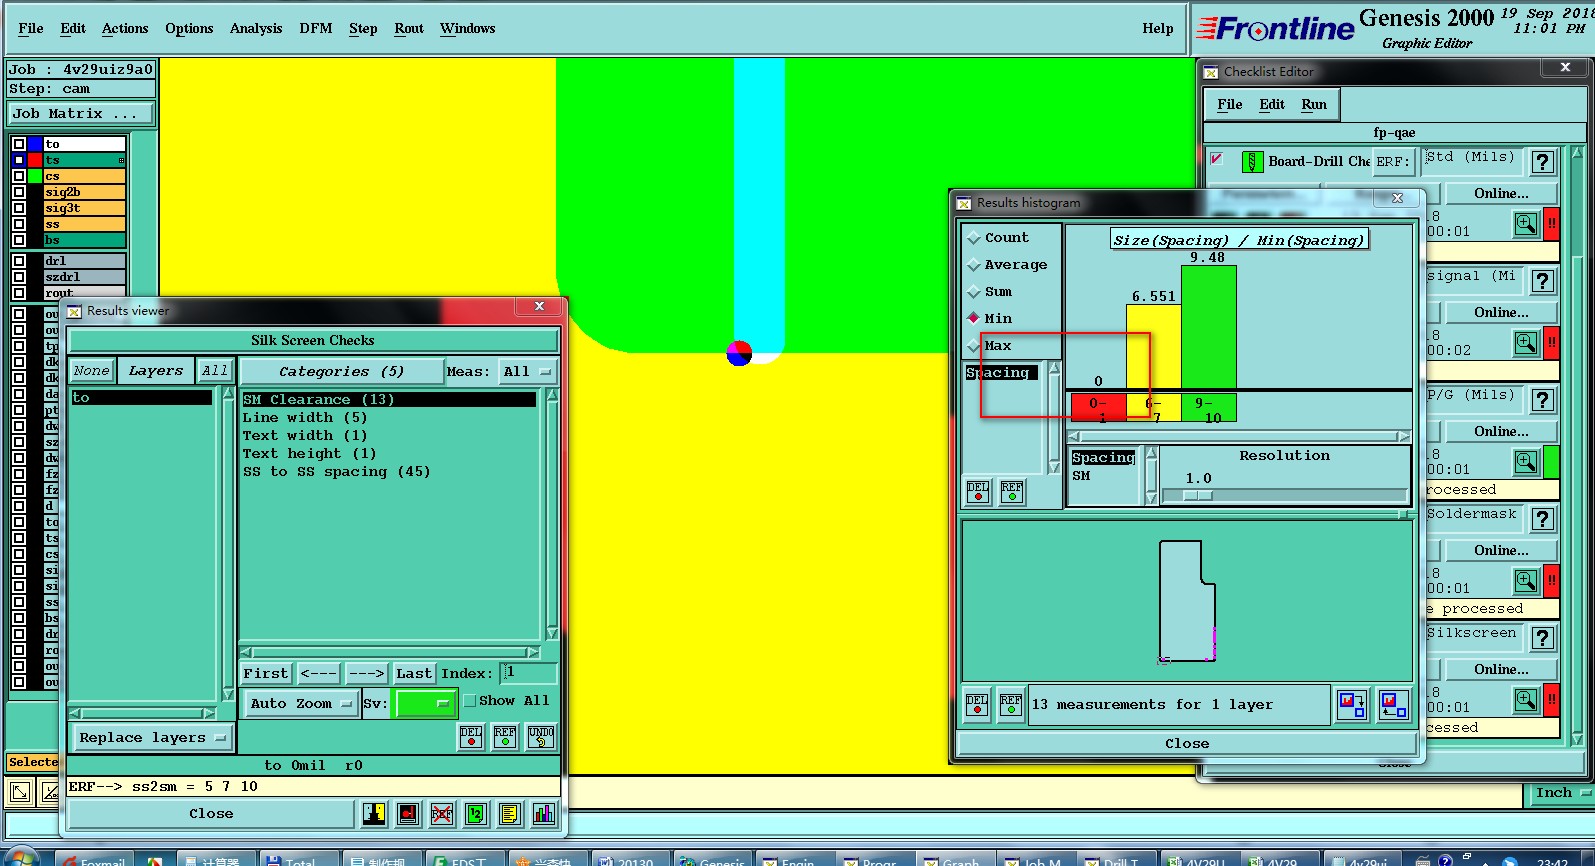The width and height of the screenshot is (1595, 866).
Task: Click All layers button in Results viewer
Action: pos(215,371)
